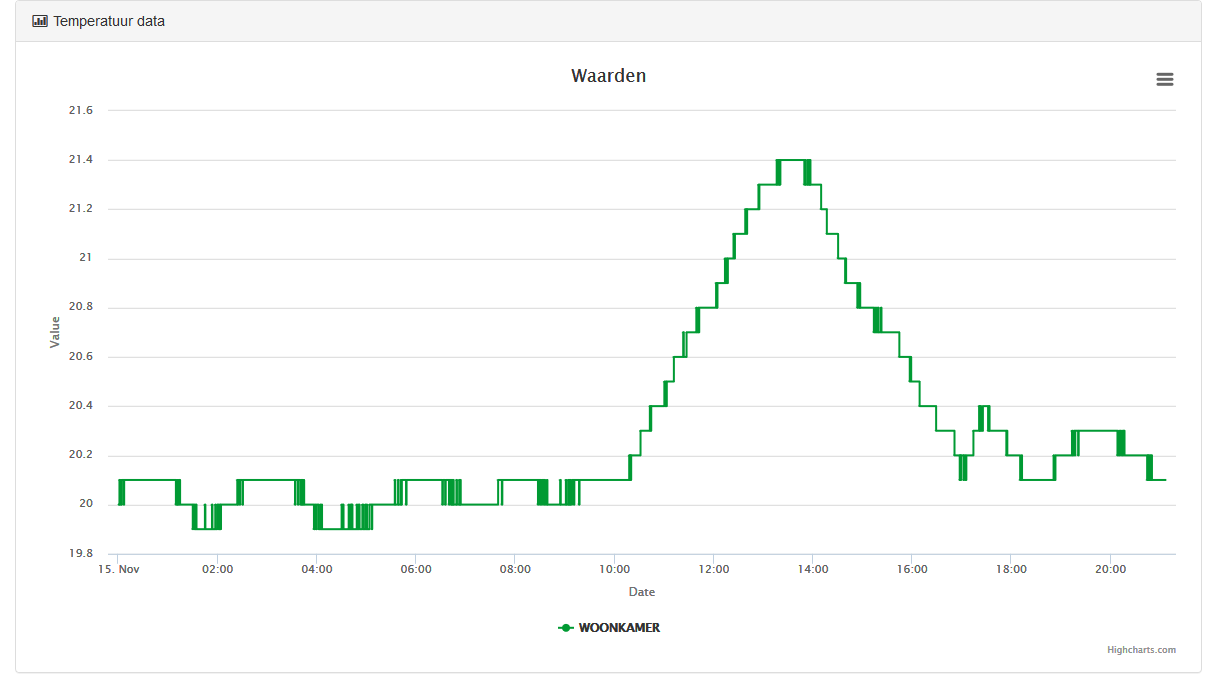Click the 21.4 peak plateau on the line
This screenshot has width=1216, height=693.
pyautogui.click(x=791, y=160)
